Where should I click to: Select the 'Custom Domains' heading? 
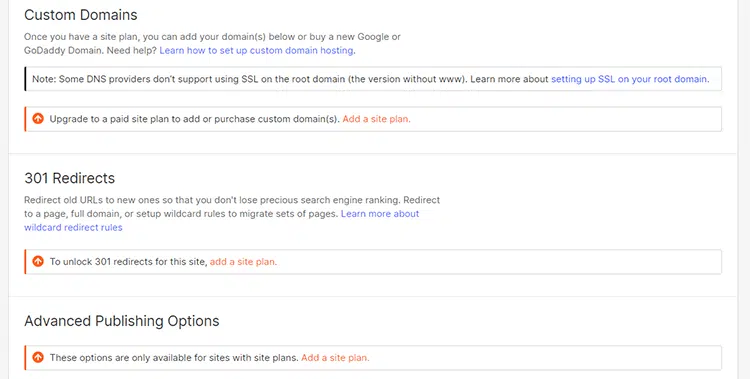(81, 15)
